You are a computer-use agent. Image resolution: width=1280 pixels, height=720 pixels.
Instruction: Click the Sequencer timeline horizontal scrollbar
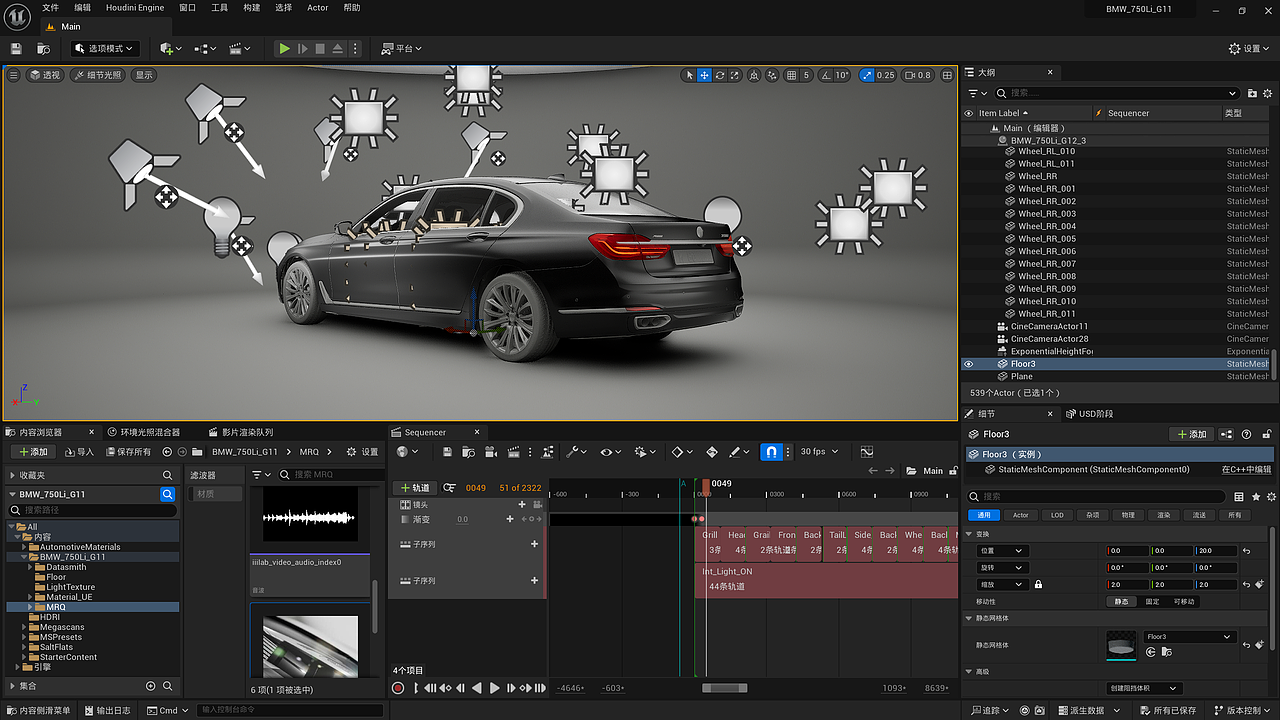point(725,688)
